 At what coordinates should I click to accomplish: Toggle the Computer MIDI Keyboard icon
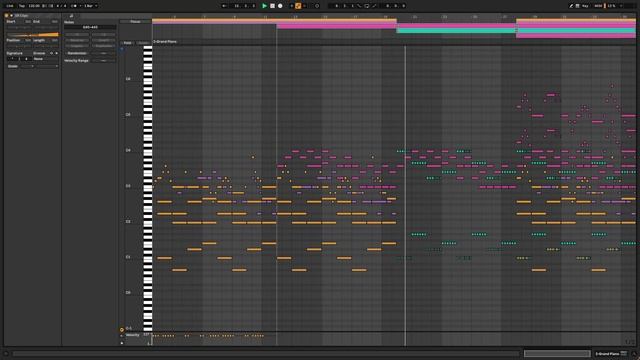pos(578,6)
